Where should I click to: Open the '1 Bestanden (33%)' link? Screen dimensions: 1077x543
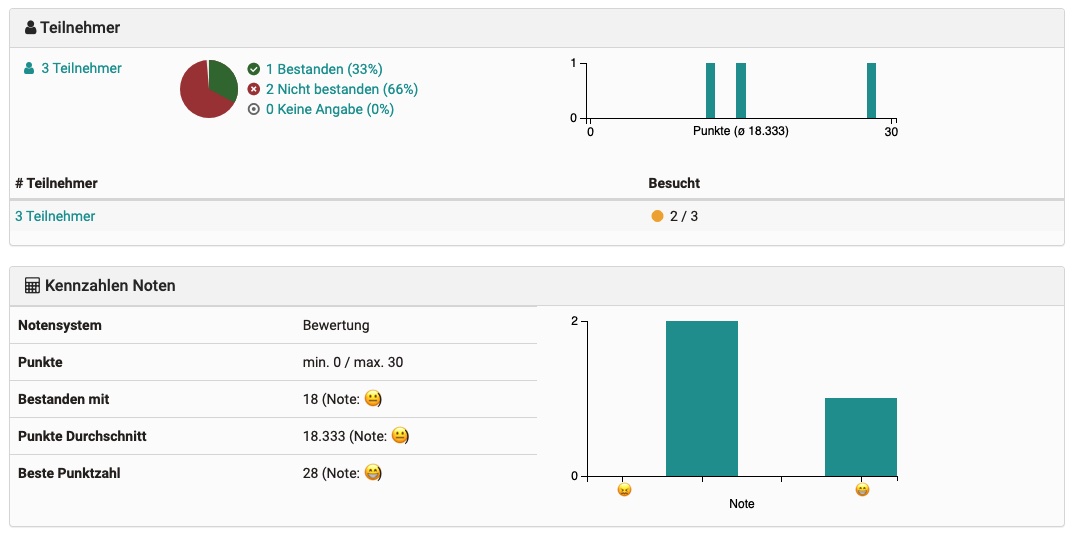(x=324, y=70)
